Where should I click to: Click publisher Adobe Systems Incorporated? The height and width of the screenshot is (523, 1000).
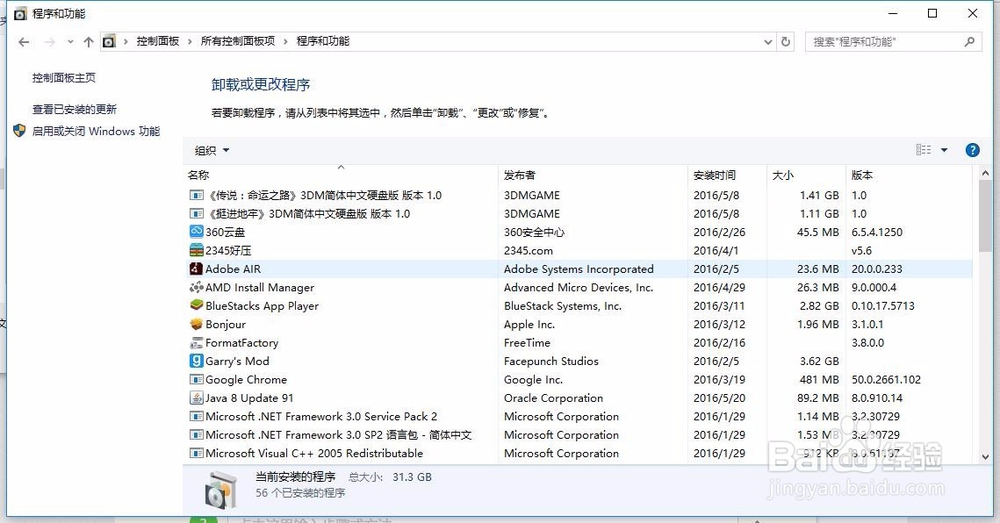(x=578, y=269)
